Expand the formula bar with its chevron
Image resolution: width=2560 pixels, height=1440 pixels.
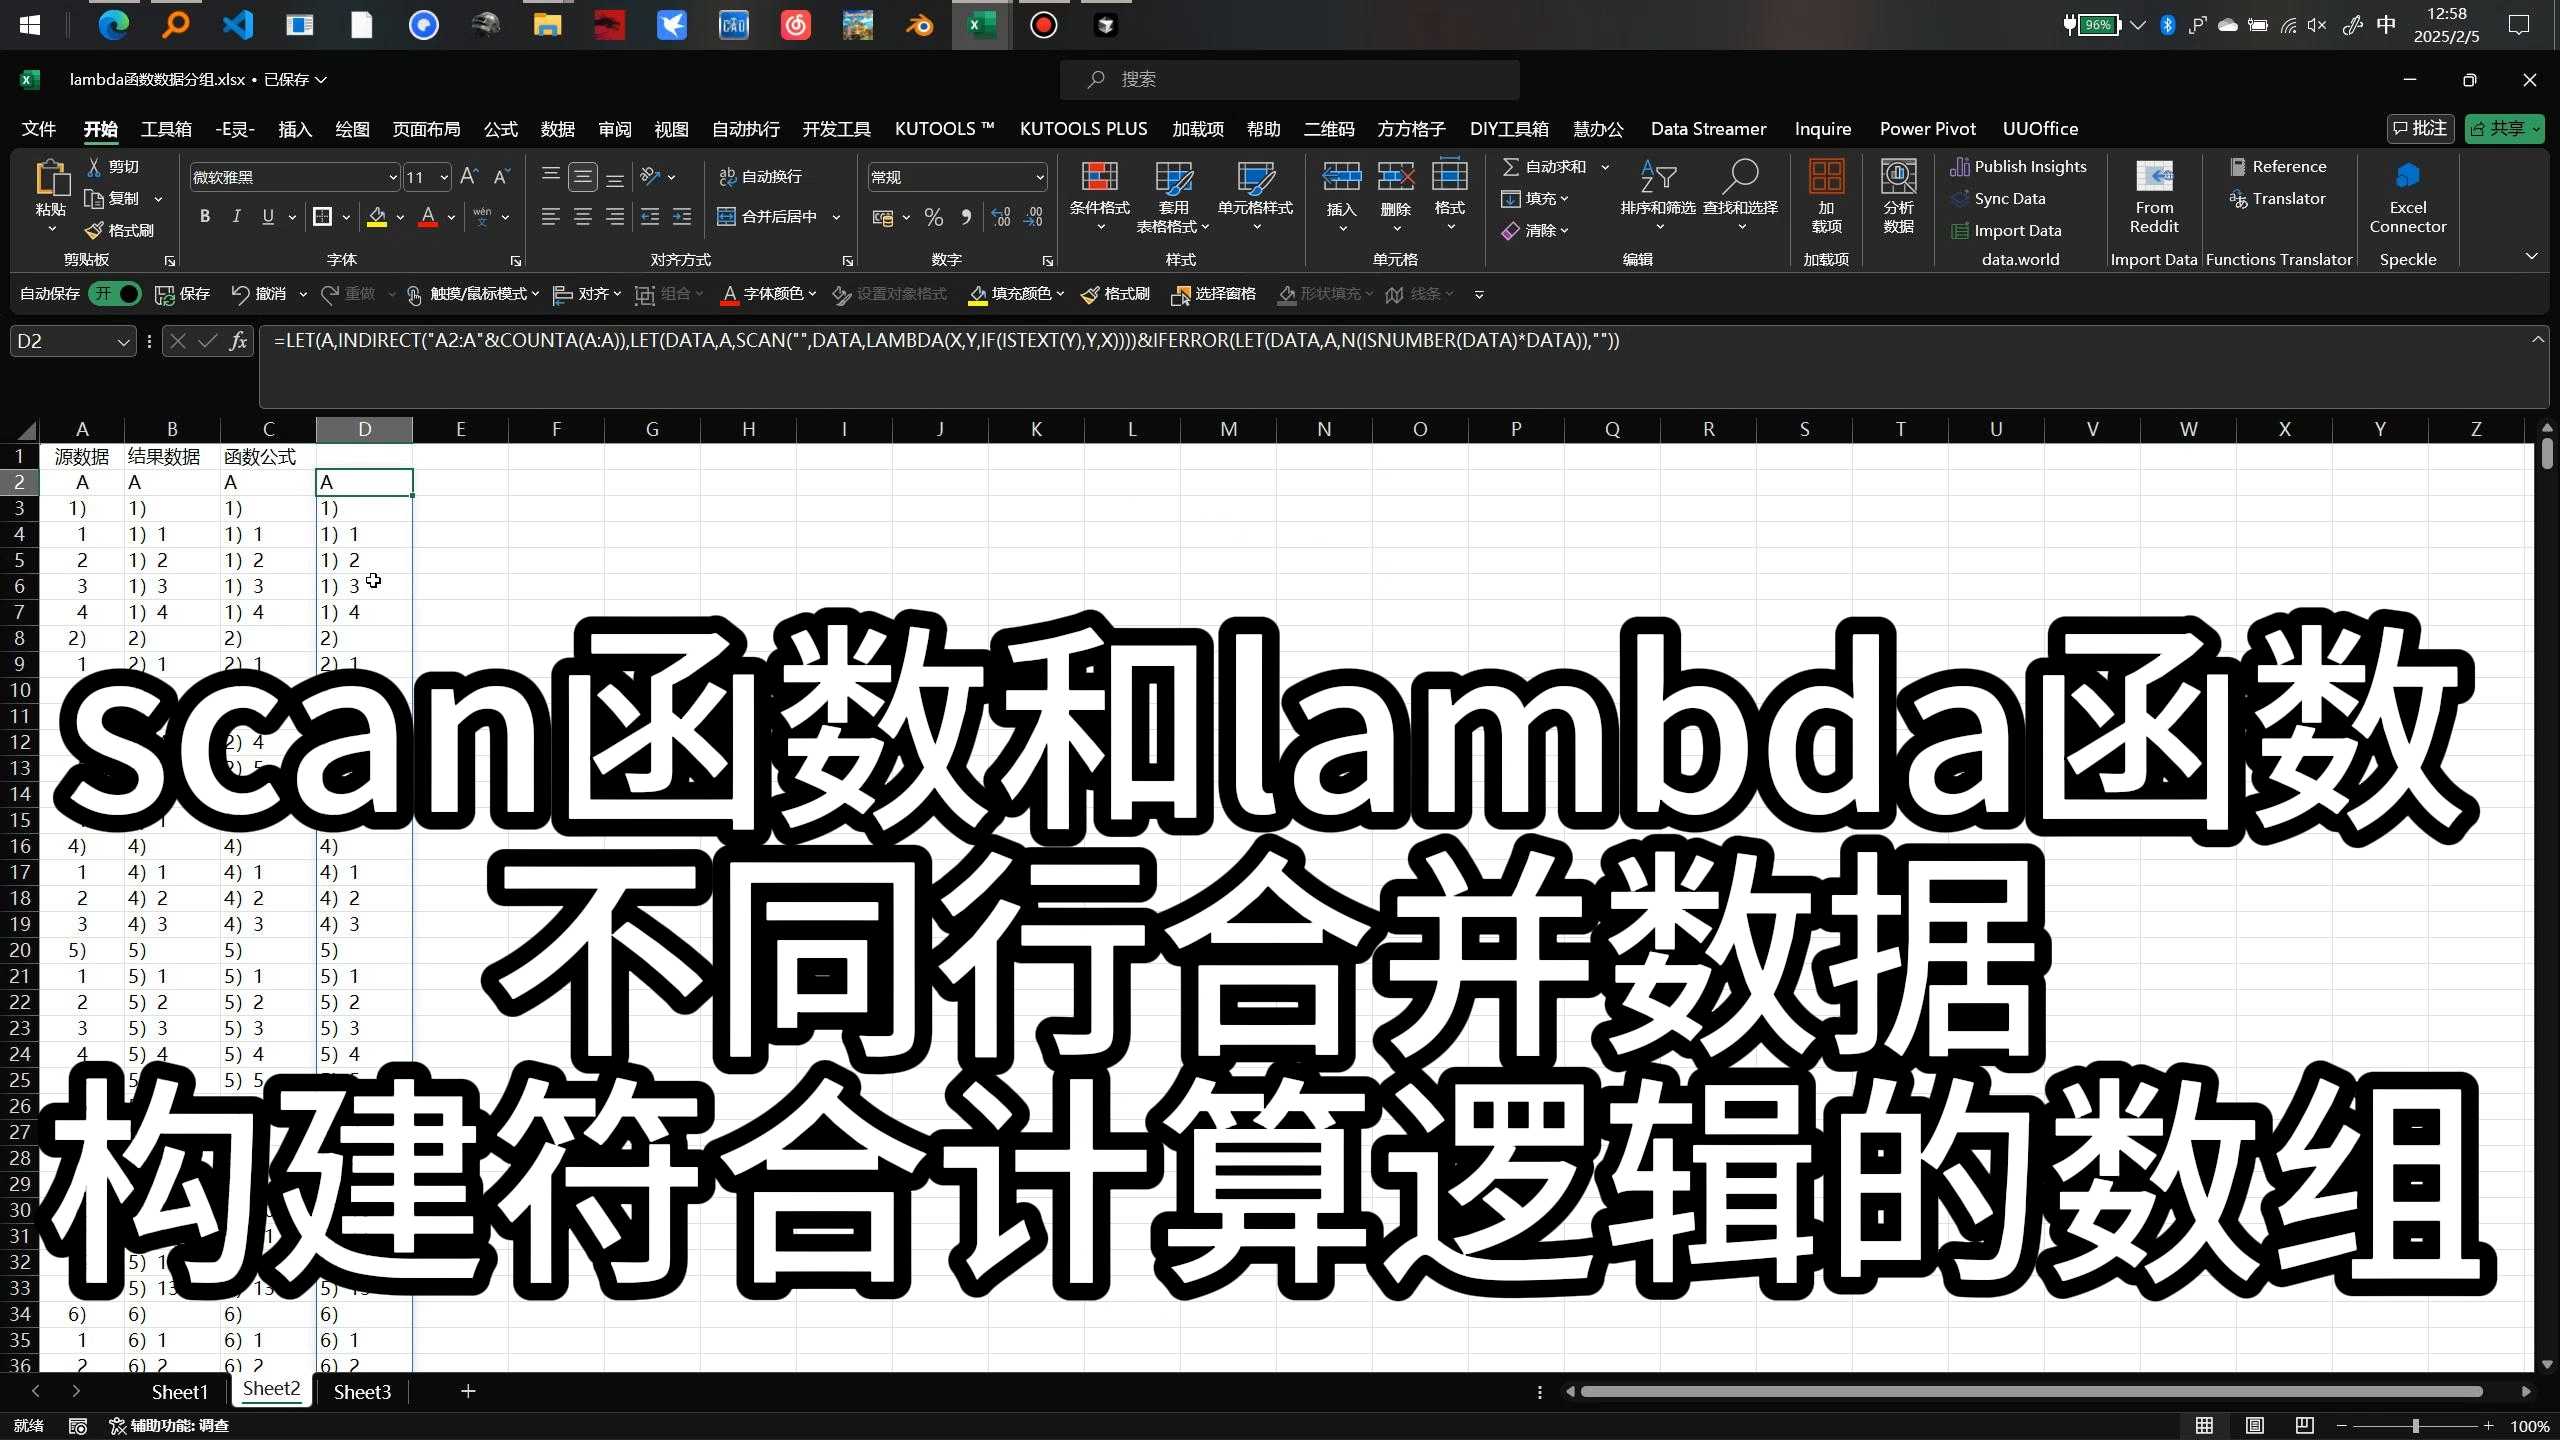2538,340
